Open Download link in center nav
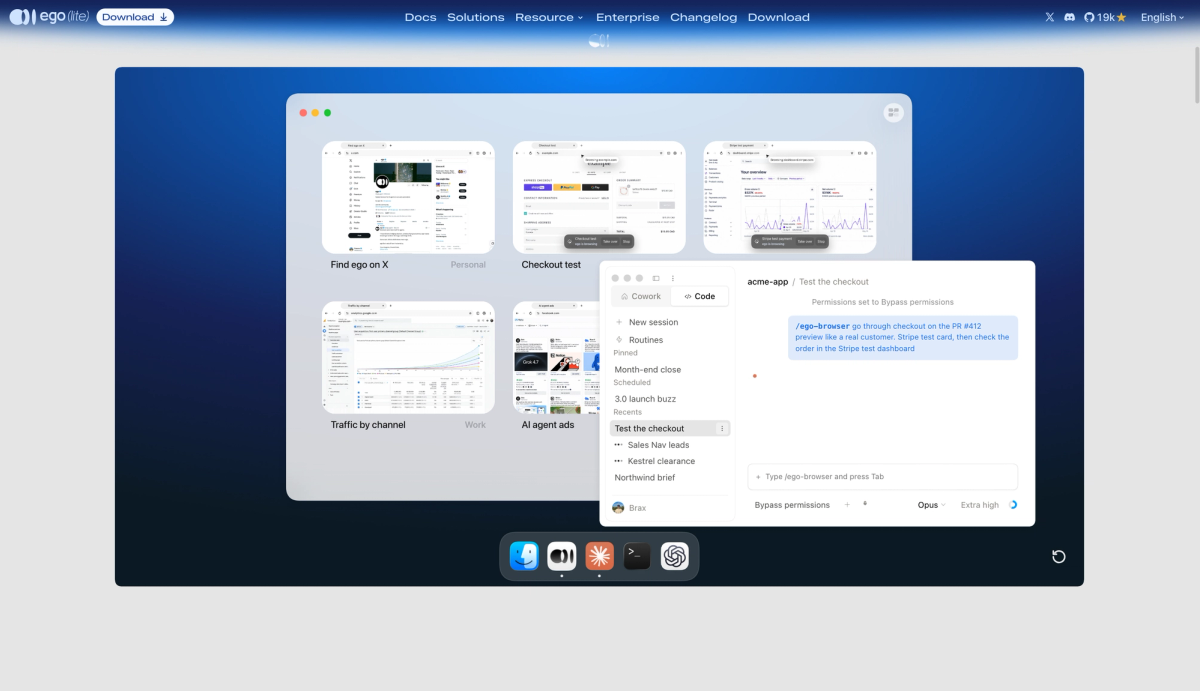 click(x=779, y=17)
